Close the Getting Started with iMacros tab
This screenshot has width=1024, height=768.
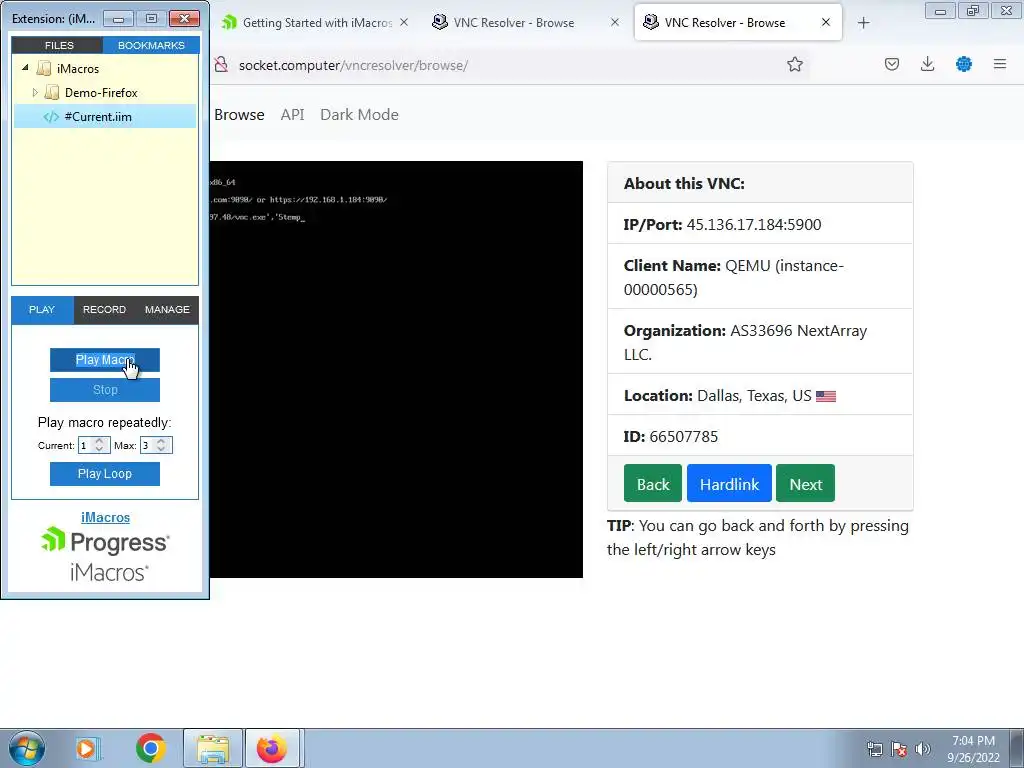[404, 22]
